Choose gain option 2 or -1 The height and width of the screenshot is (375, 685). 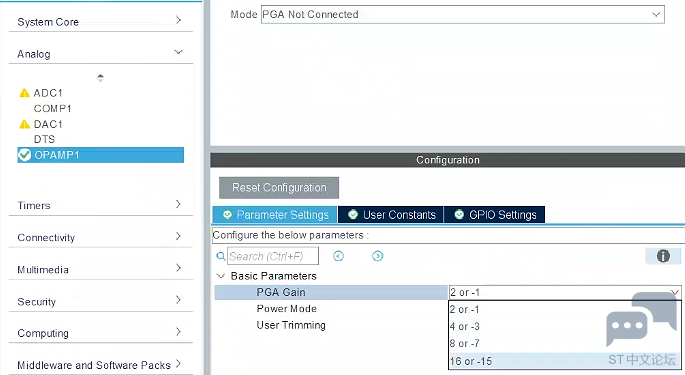tap(564, 309)
